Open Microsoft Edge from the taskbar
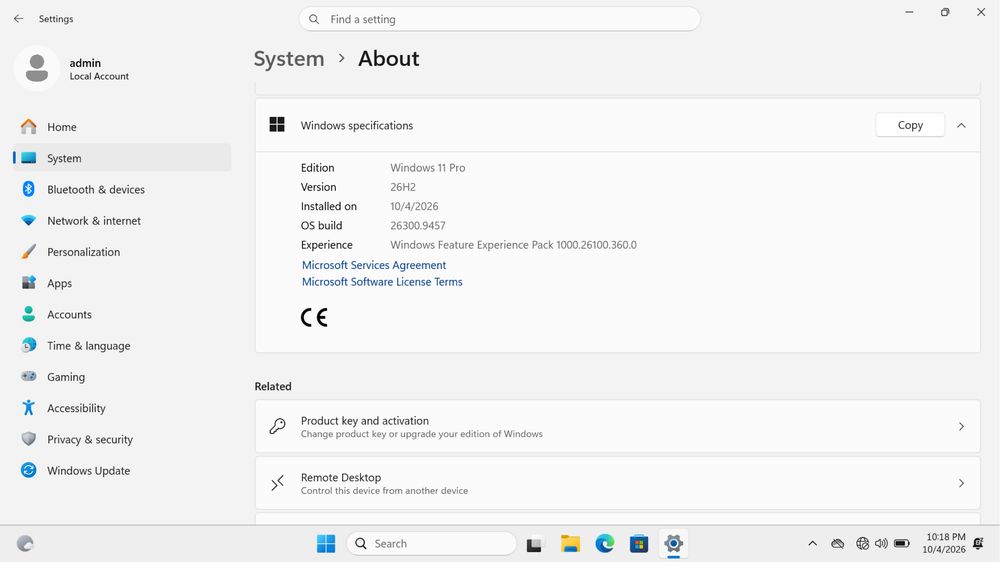Viewport: 1000px width, 562px height. 605,544
